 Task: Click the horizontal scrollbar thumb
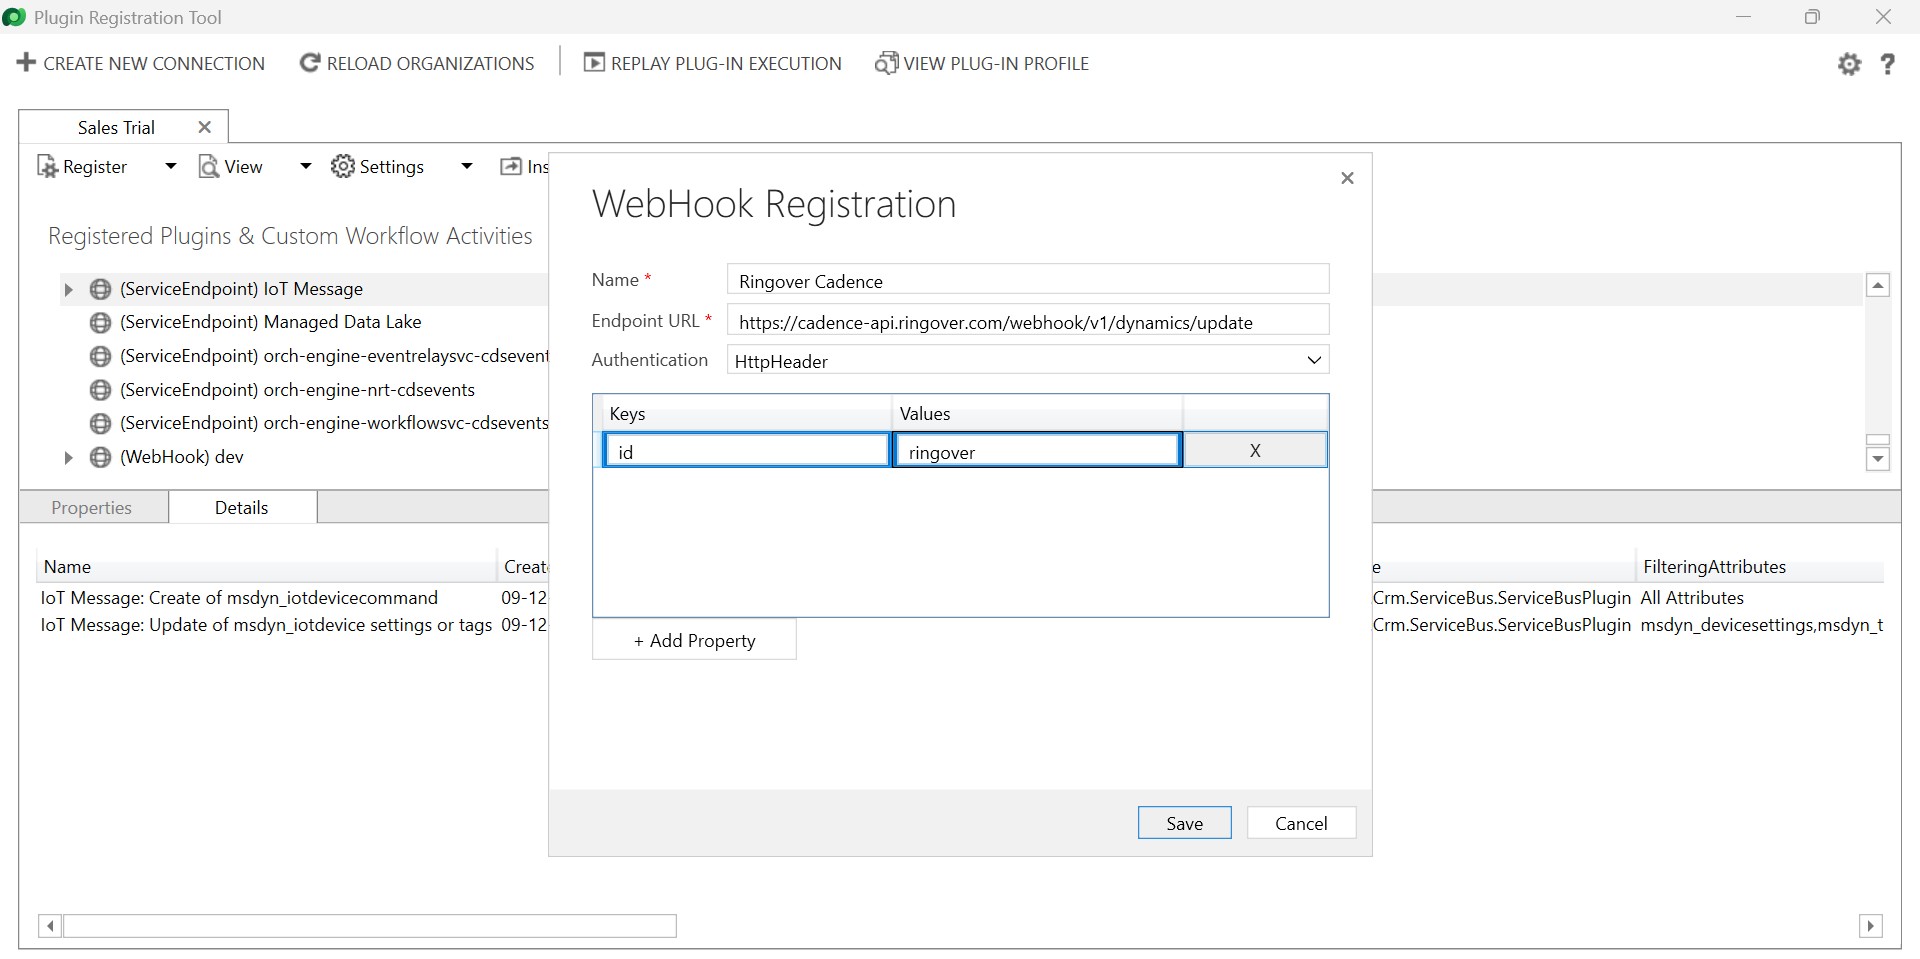click(370, 926)
